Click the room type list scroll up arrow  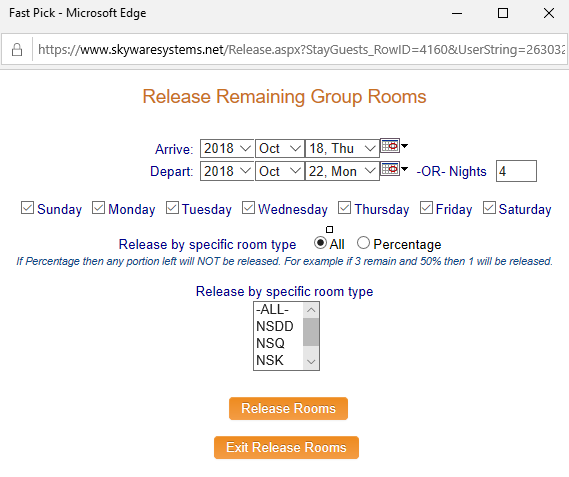pos(311,310)
